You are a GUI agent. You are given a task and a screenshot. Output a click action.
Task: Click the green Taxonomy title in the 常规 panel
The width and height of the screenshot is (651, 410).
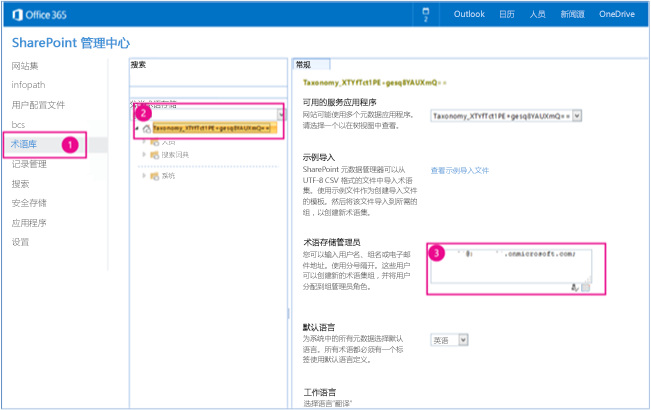click(374, 83)
